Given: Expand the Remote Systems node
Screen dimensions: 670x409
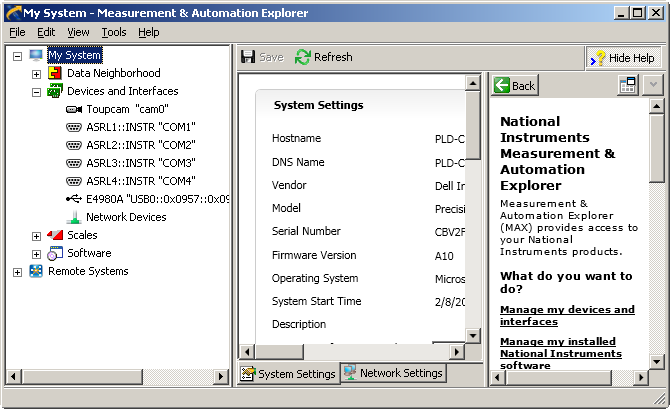Looking at the screenshot, I should [x=17, y=272].
